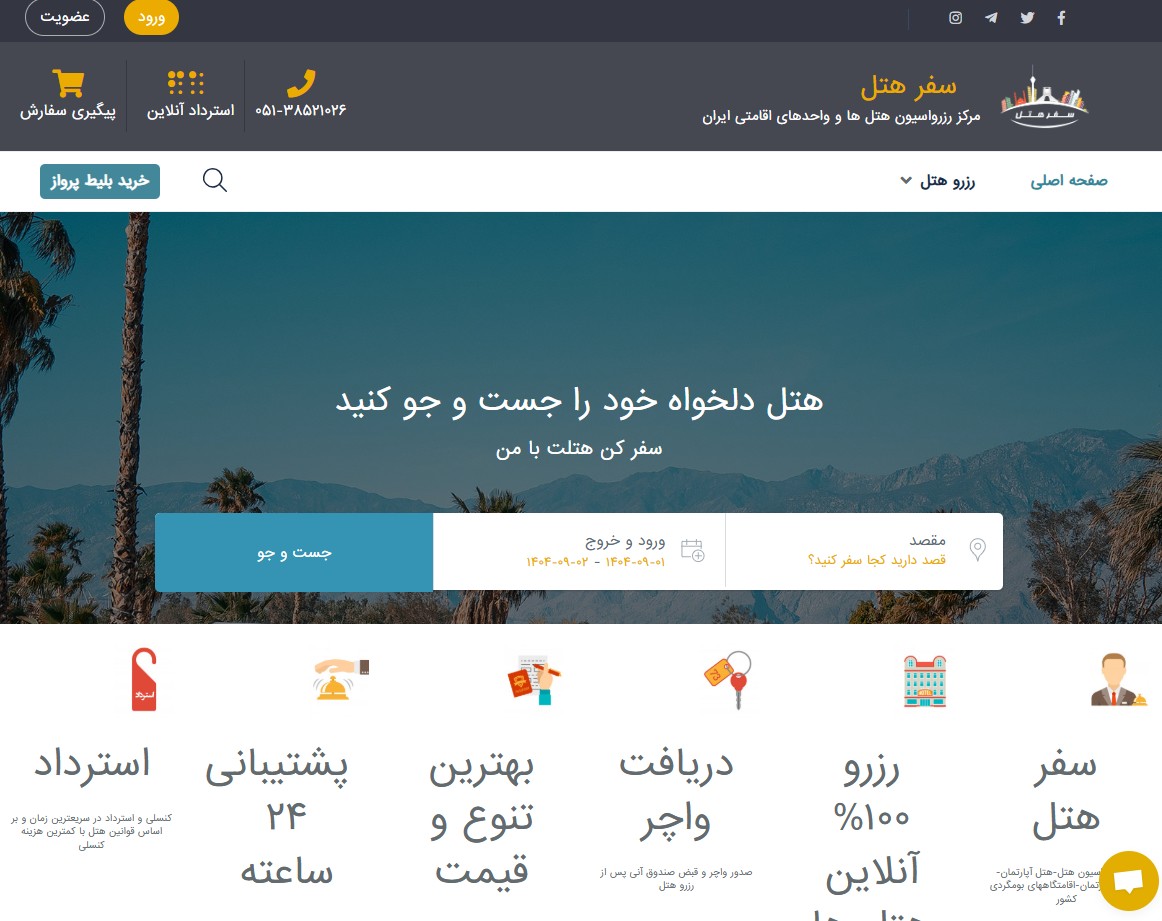This screenshot has height=921, width=1162.
Task: Open the Facebook social icon
Action: click(1061, 18)
